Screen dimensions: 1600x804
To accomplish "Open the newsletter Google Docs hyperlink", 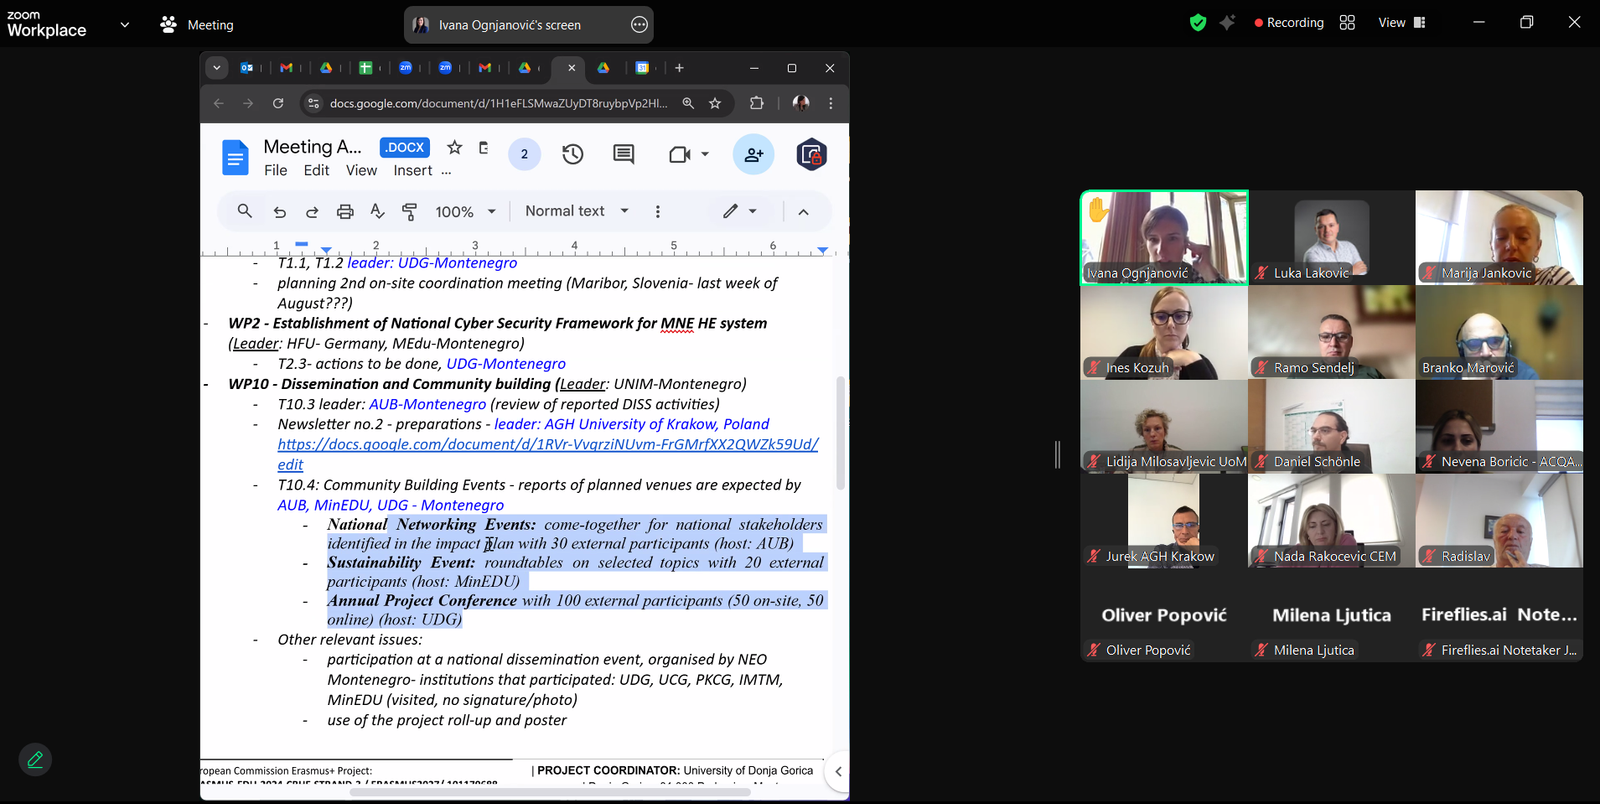I will tap(547, 444).
